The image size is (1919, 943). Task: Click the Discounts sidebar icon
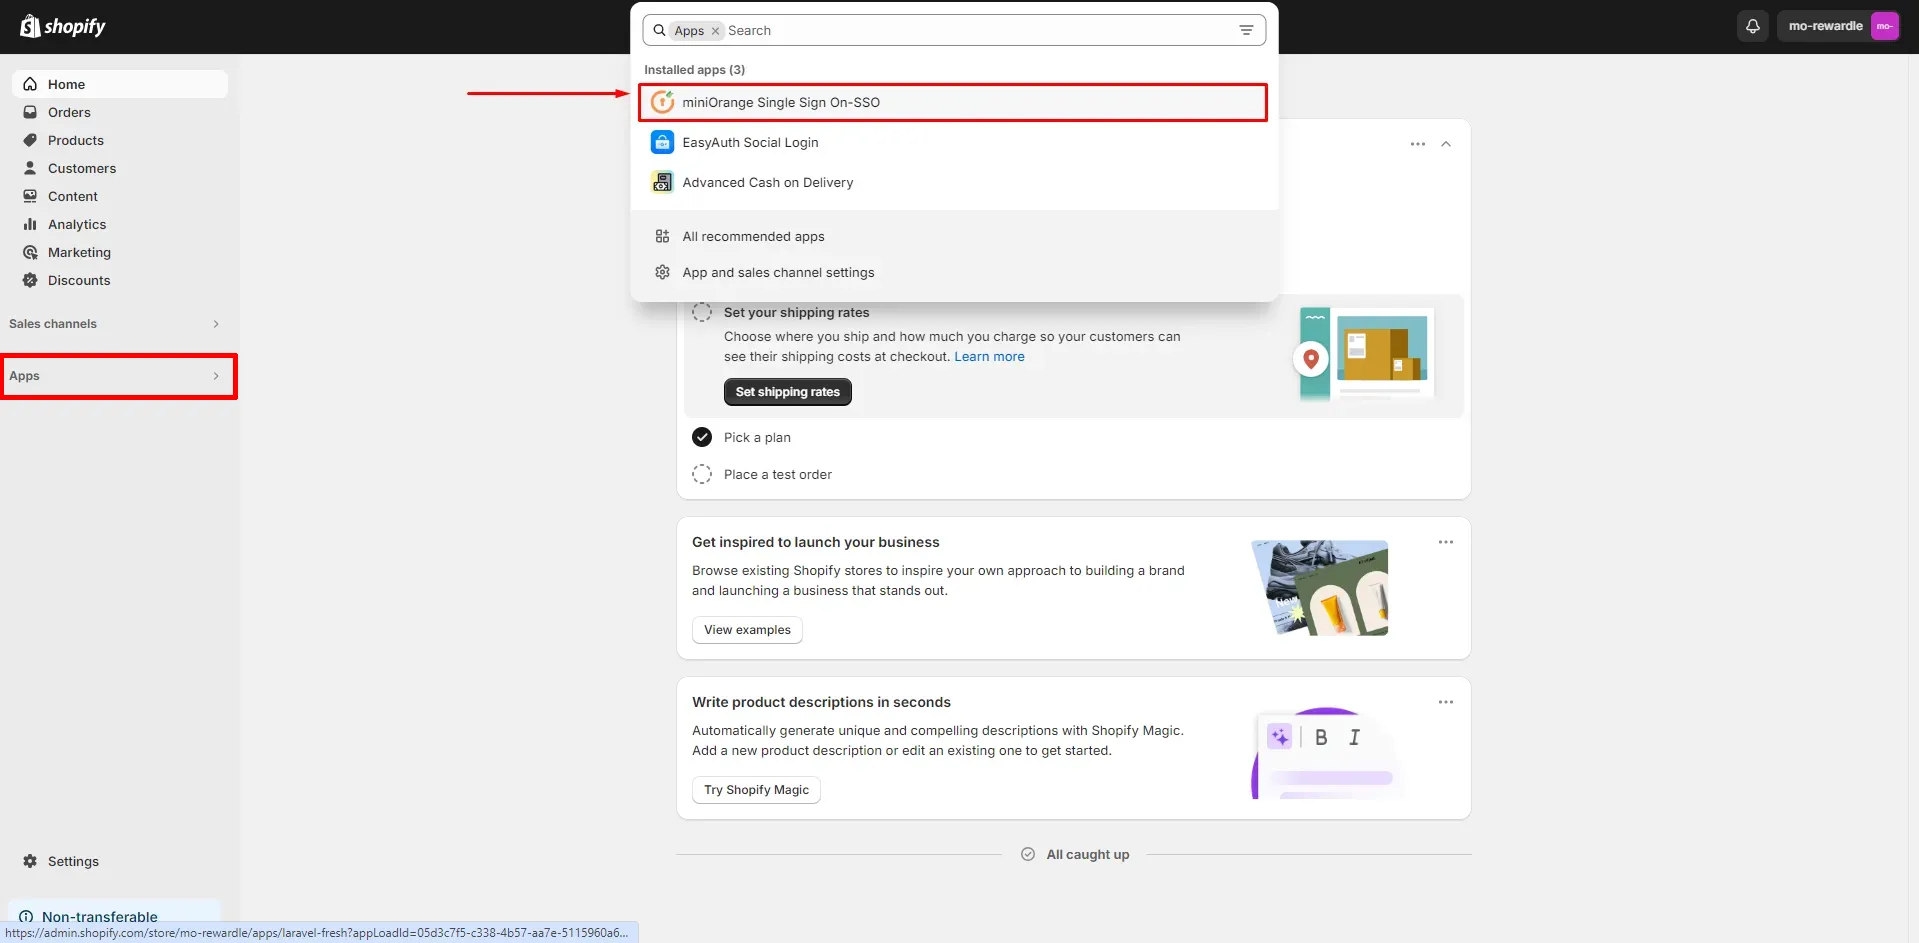click(30, 280)
